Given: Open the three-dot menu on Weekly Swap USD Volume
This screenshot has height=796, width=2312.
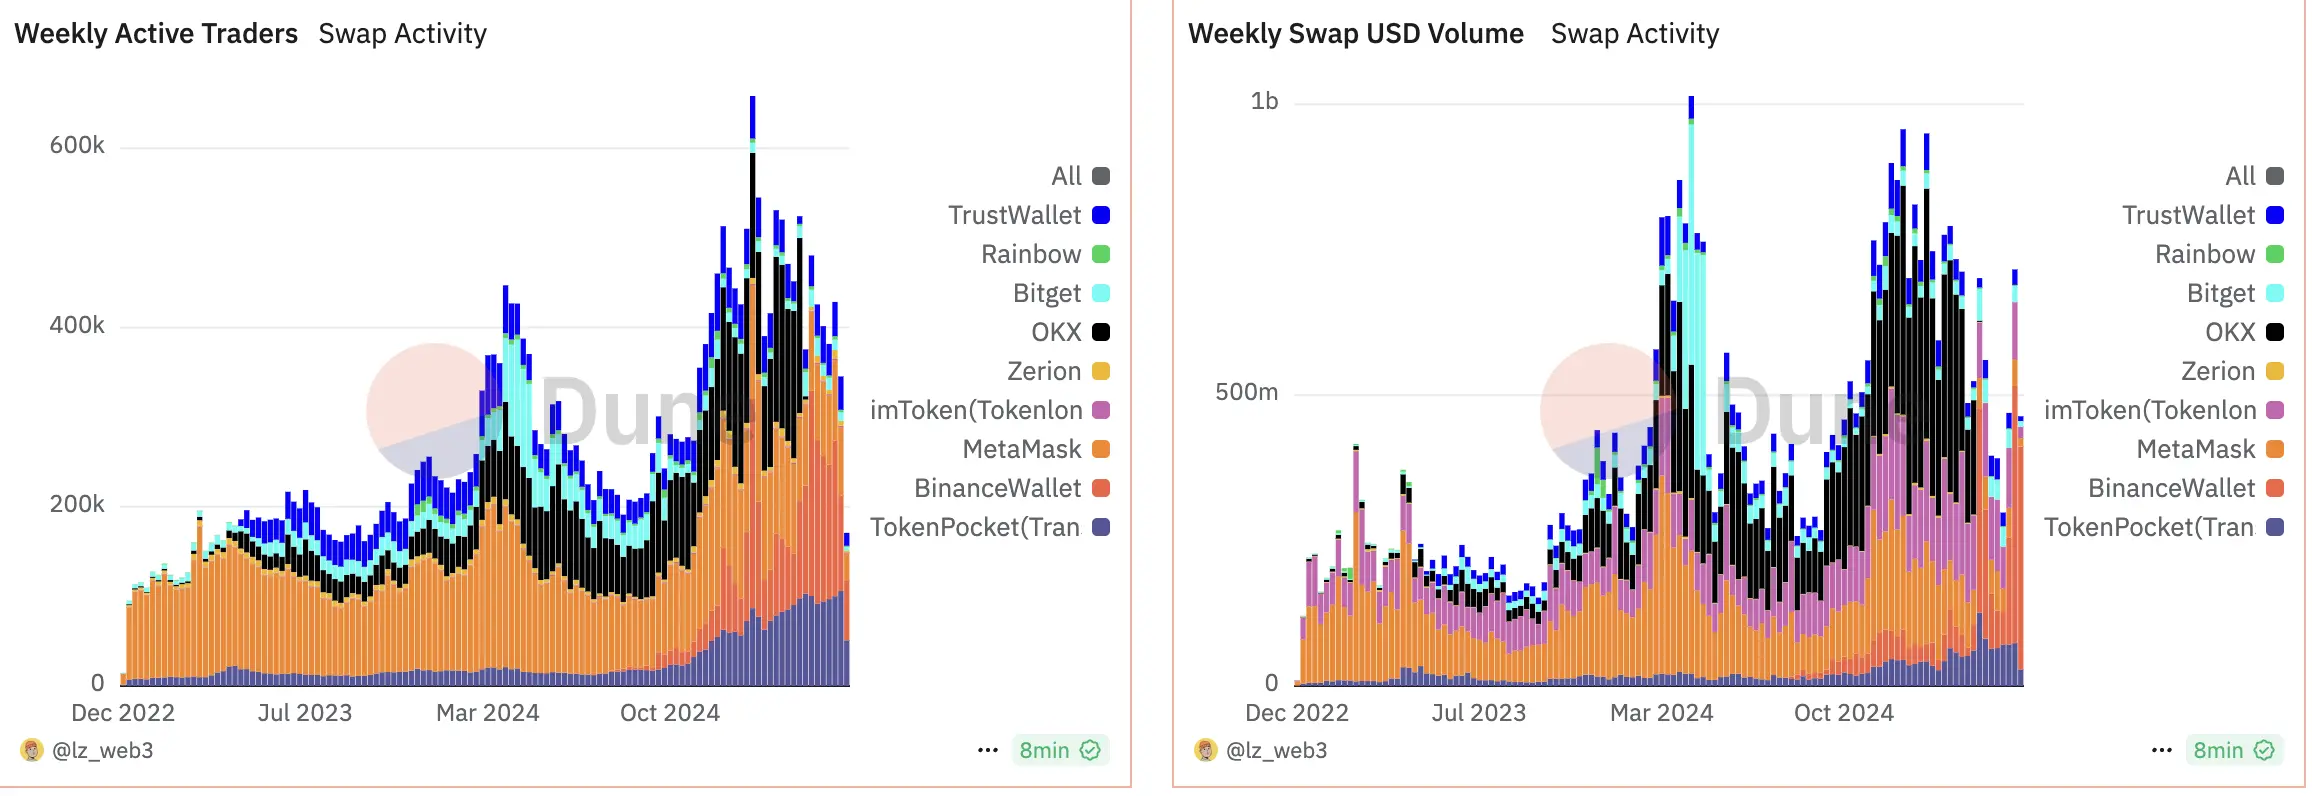Looking at the screenshot, I should tap(2162, 750).
